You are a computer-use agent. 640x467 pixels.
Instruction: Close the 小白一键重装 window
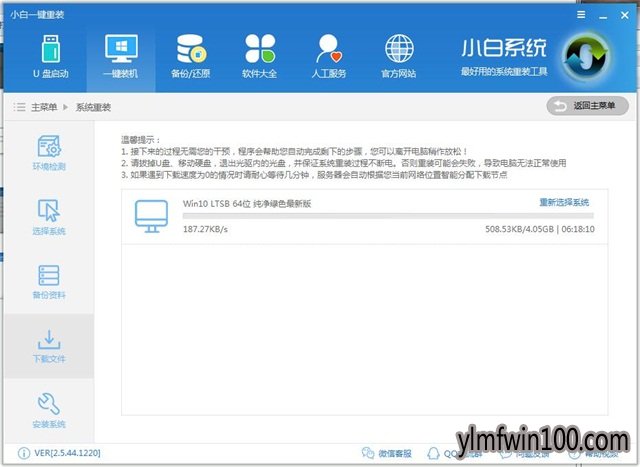(624, 15)
